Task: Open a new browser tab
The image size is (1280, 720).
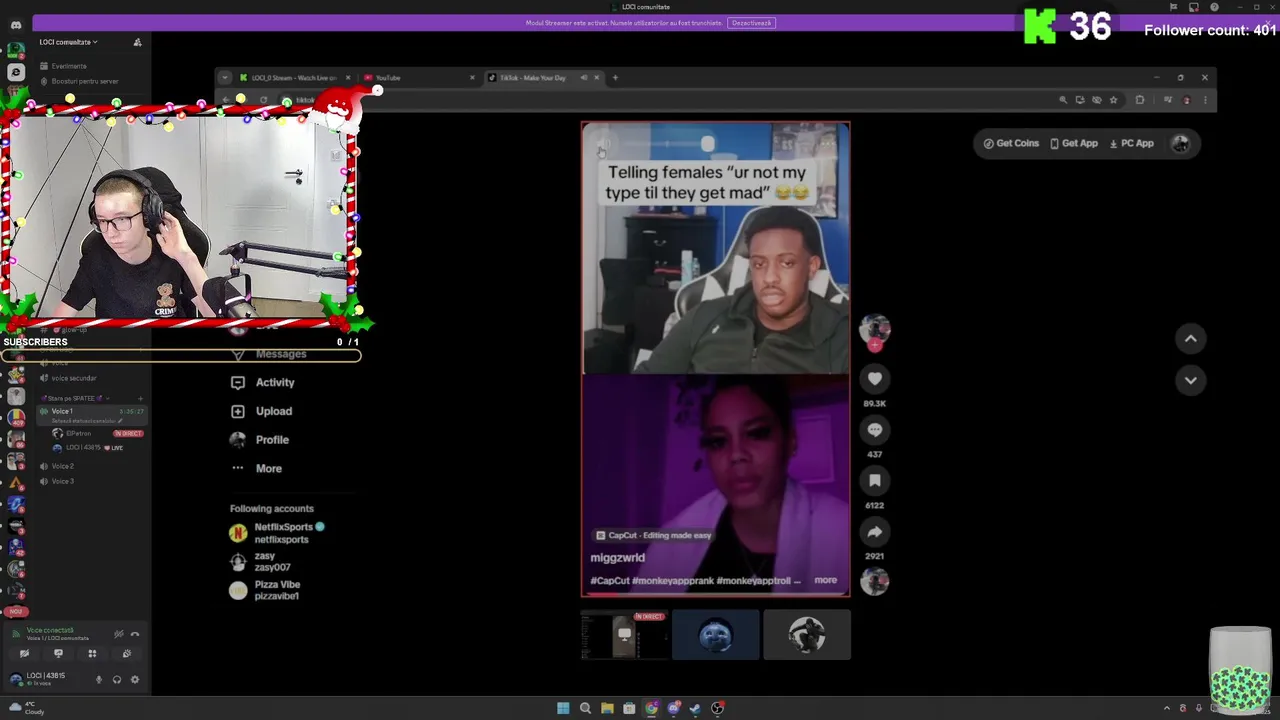Action: 615,77
